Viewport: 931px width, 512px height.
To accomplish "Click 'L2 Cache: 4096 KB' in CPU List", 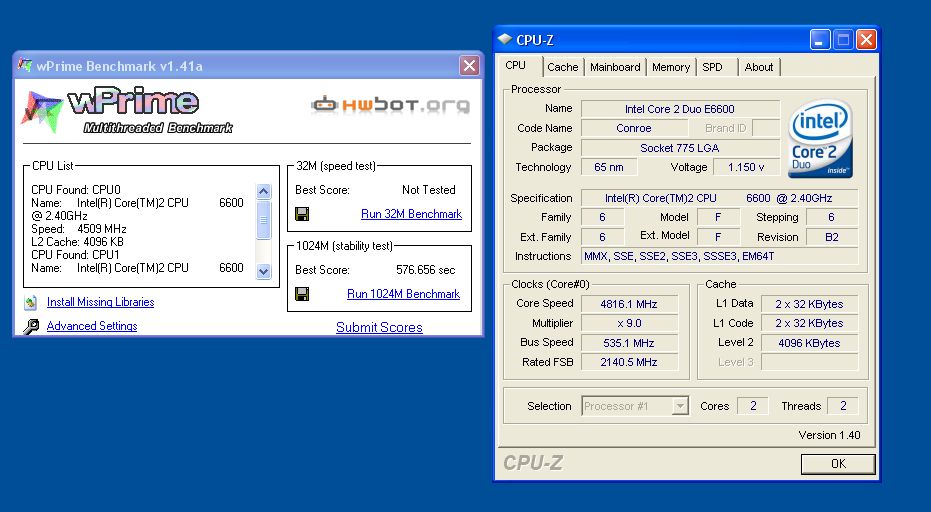I will [77, 242].
